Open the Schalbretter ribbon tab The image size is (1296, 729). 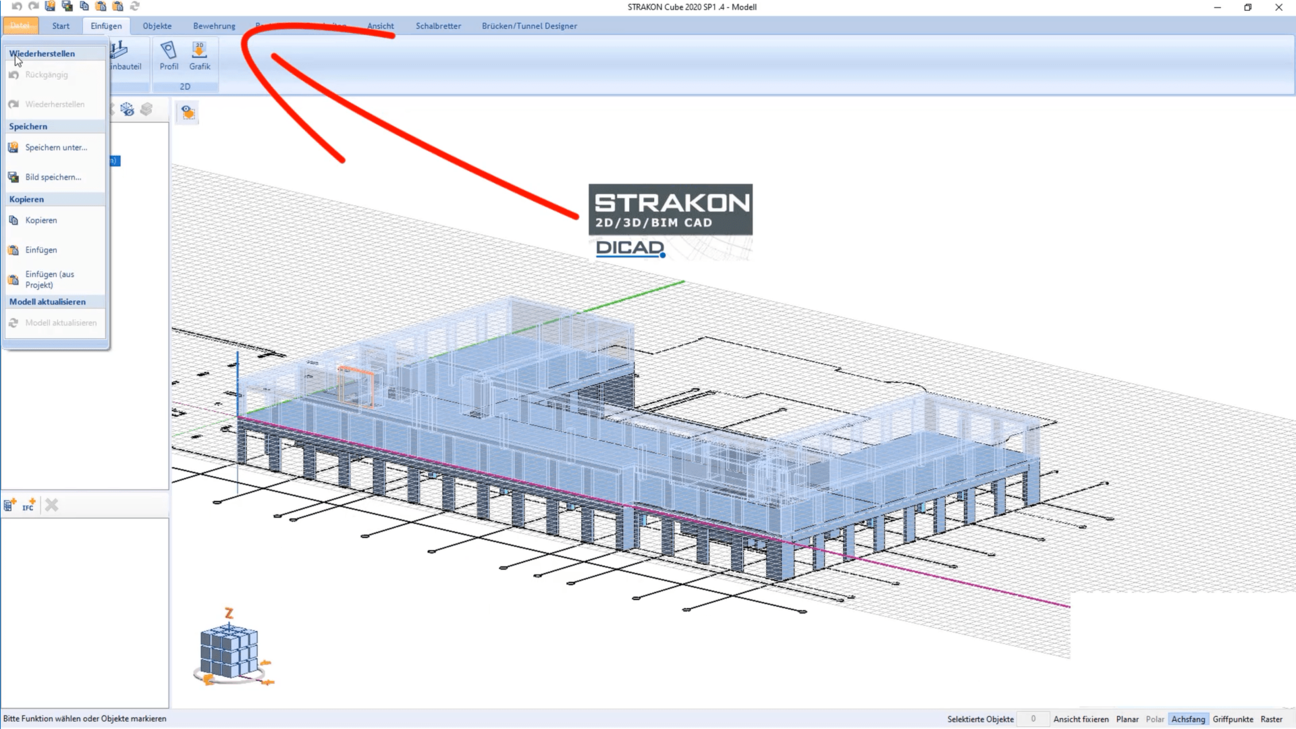tap(438, 26)
